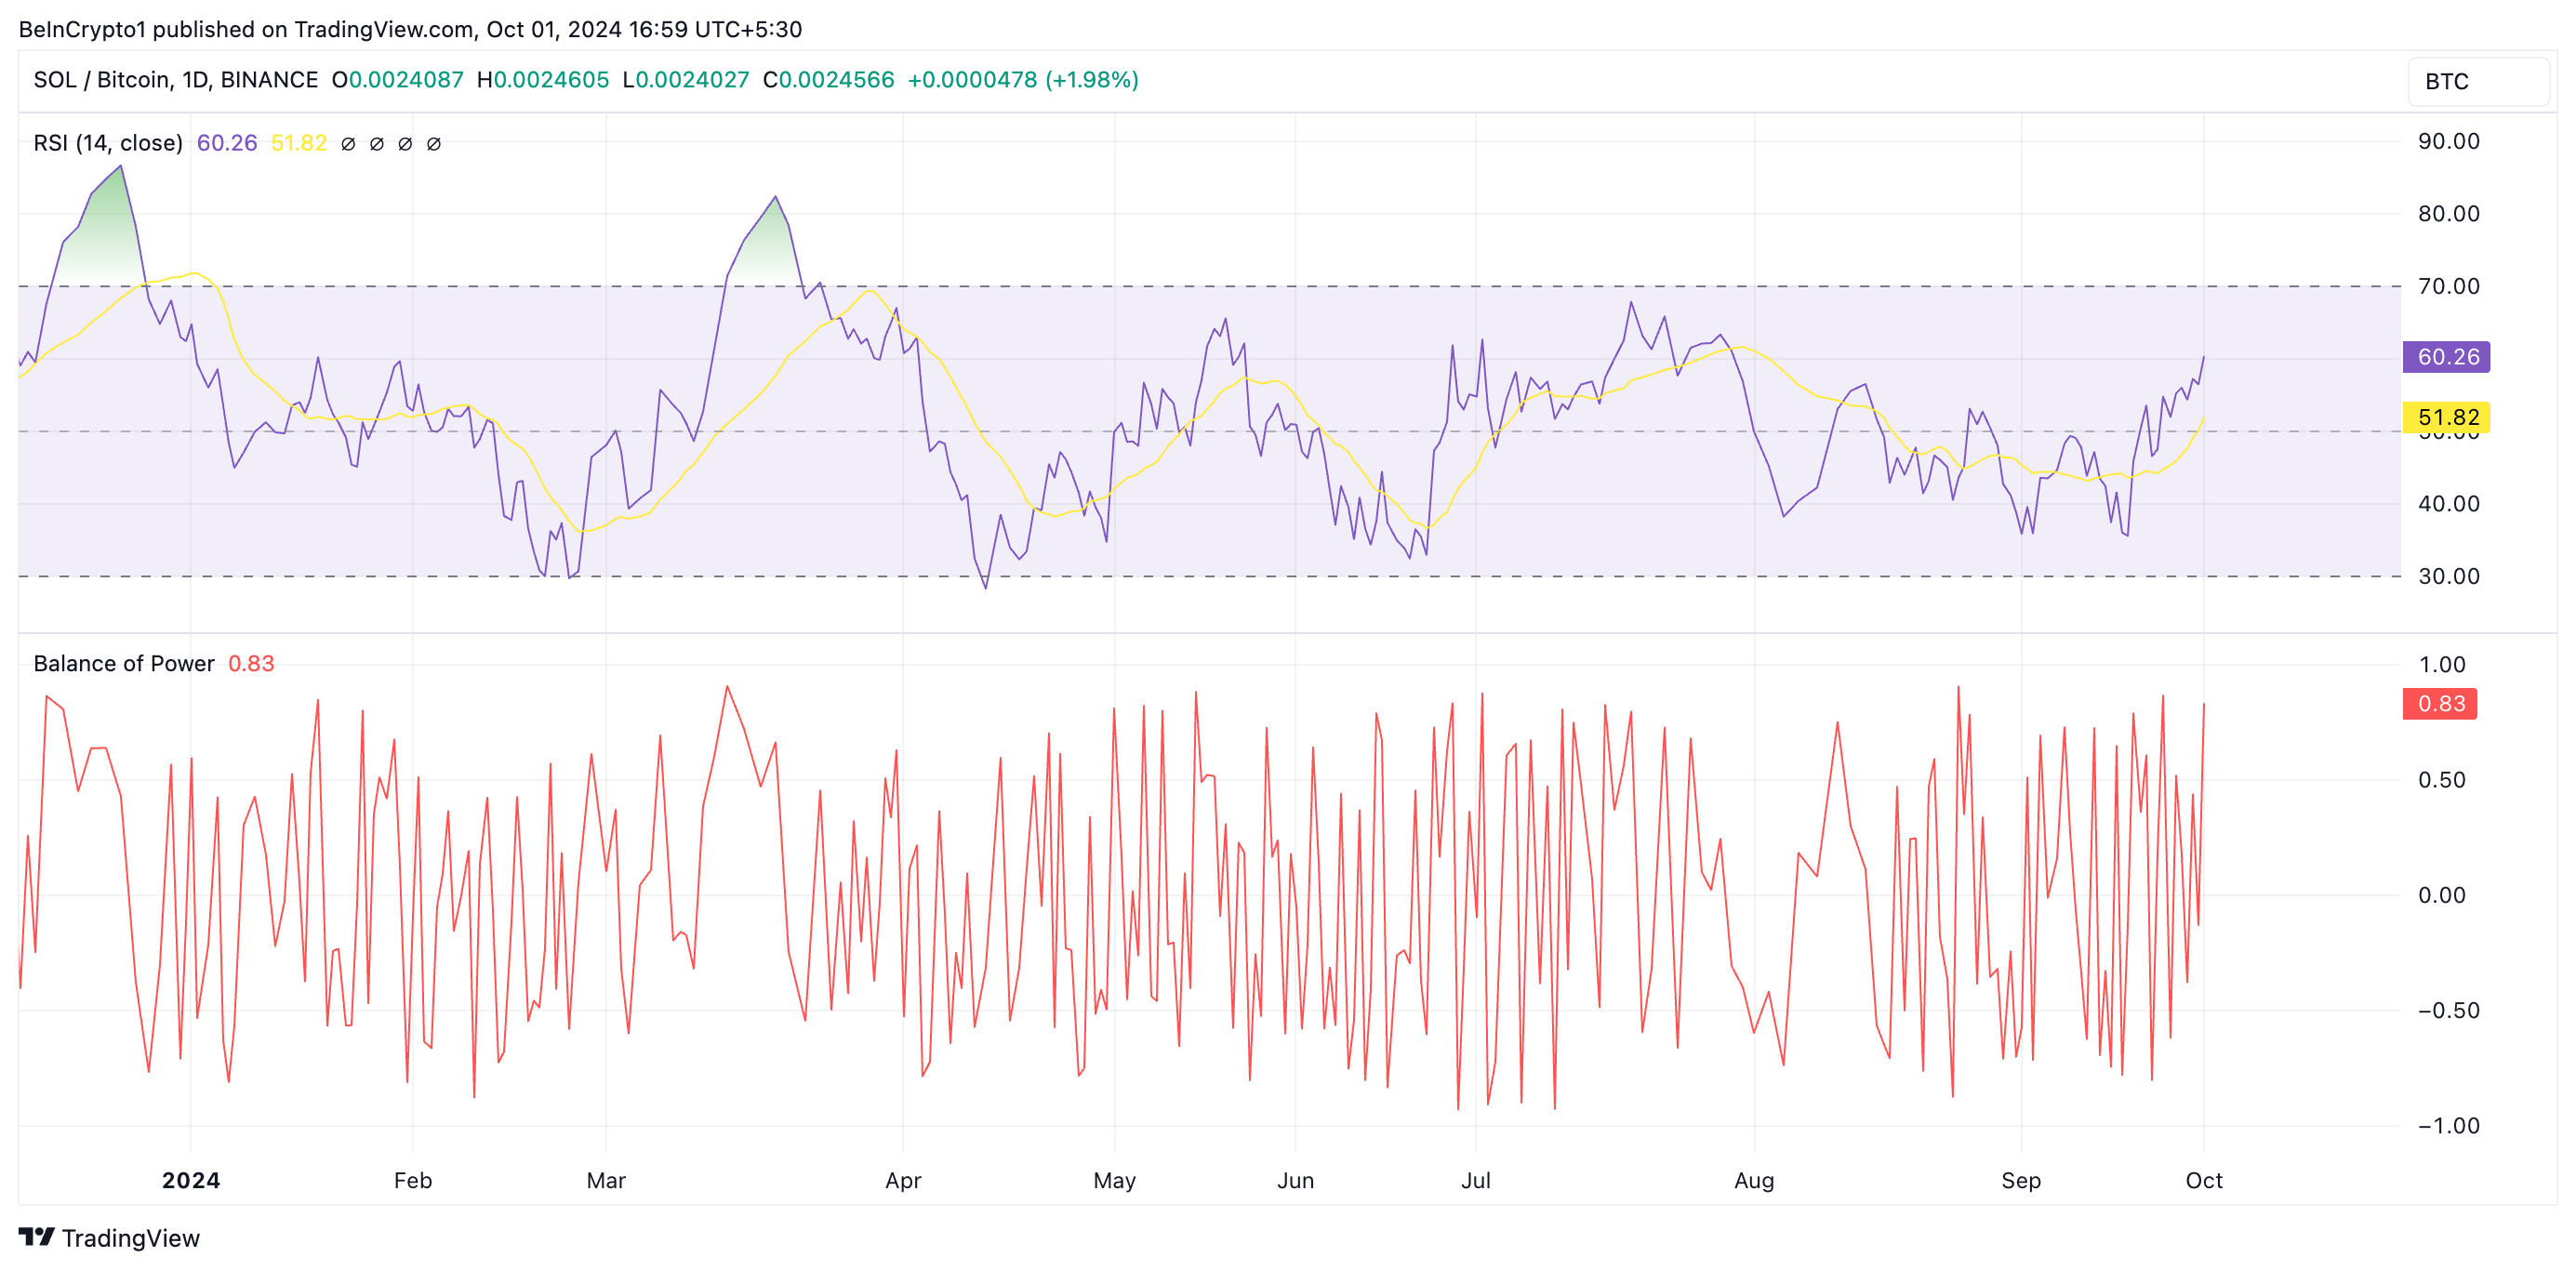The image size is (2576, 1270).
Task: Click the yellow 51.82 legend value
Action: 298,143
